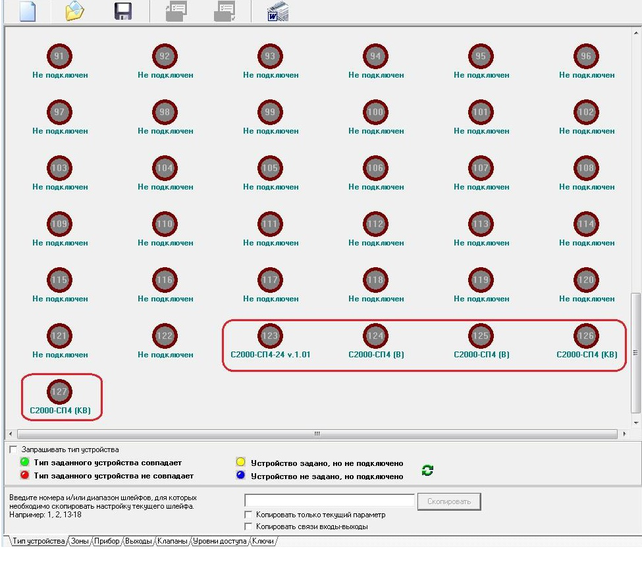Select device address 119 icon
Screen dimensions: 642x564
[481, 280]
